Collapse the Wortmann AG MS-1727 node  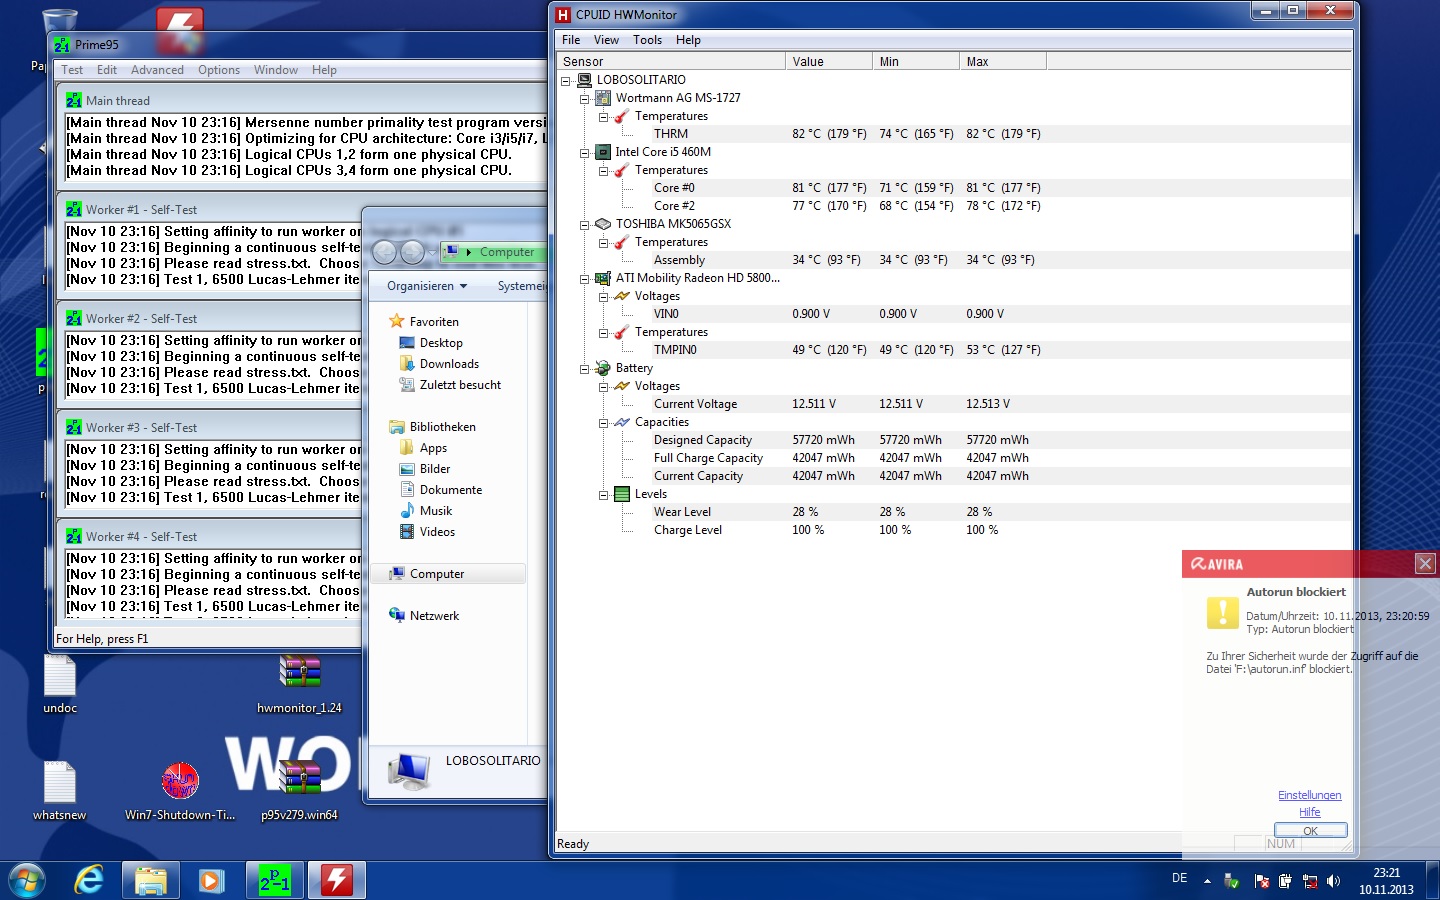pos(585,98)
